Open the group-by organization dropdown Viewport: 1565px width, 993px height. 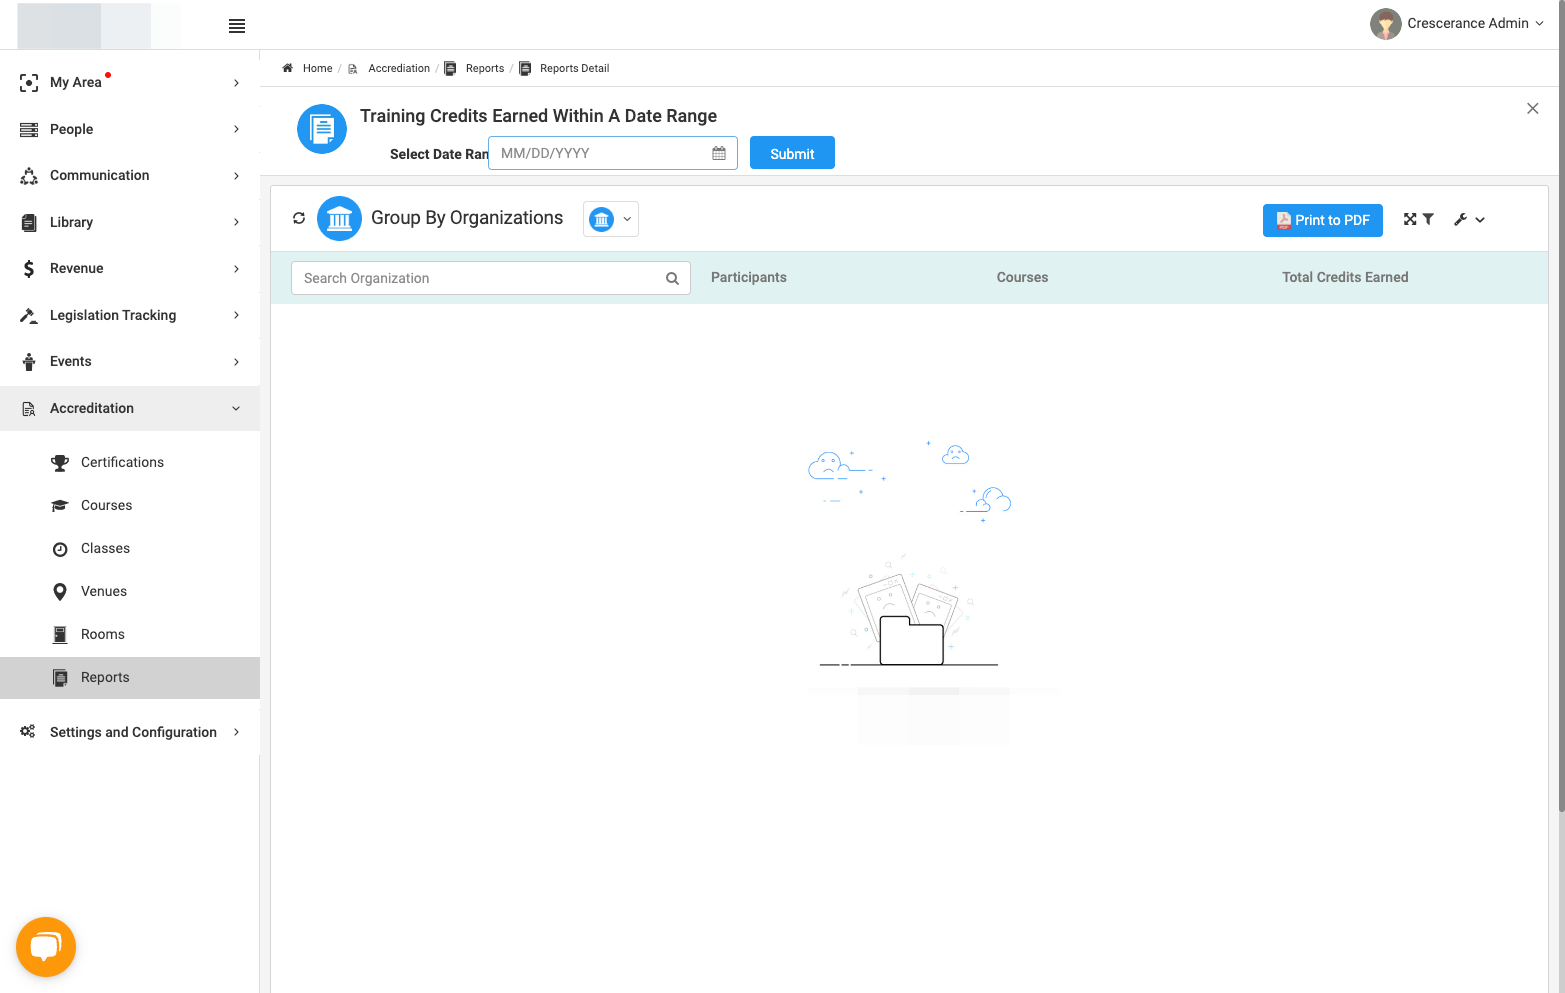(611, 219)
